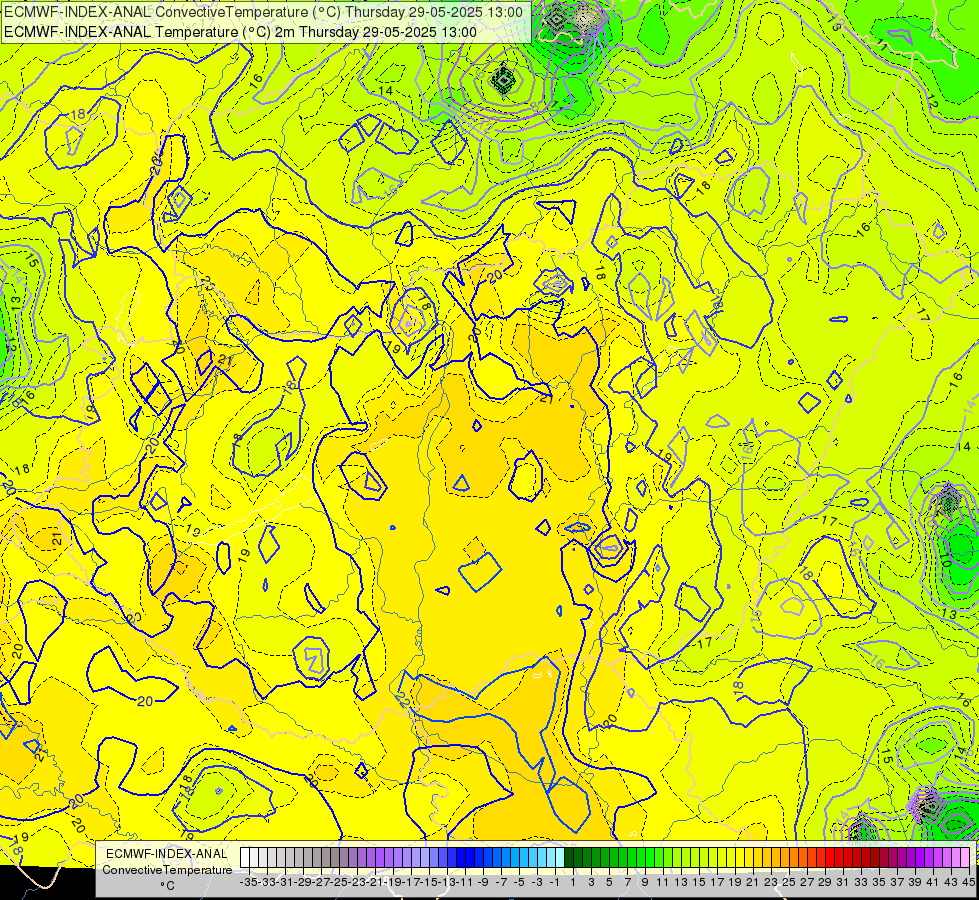Click the -5 legend value
979x900 pixels.
[519, 882]
